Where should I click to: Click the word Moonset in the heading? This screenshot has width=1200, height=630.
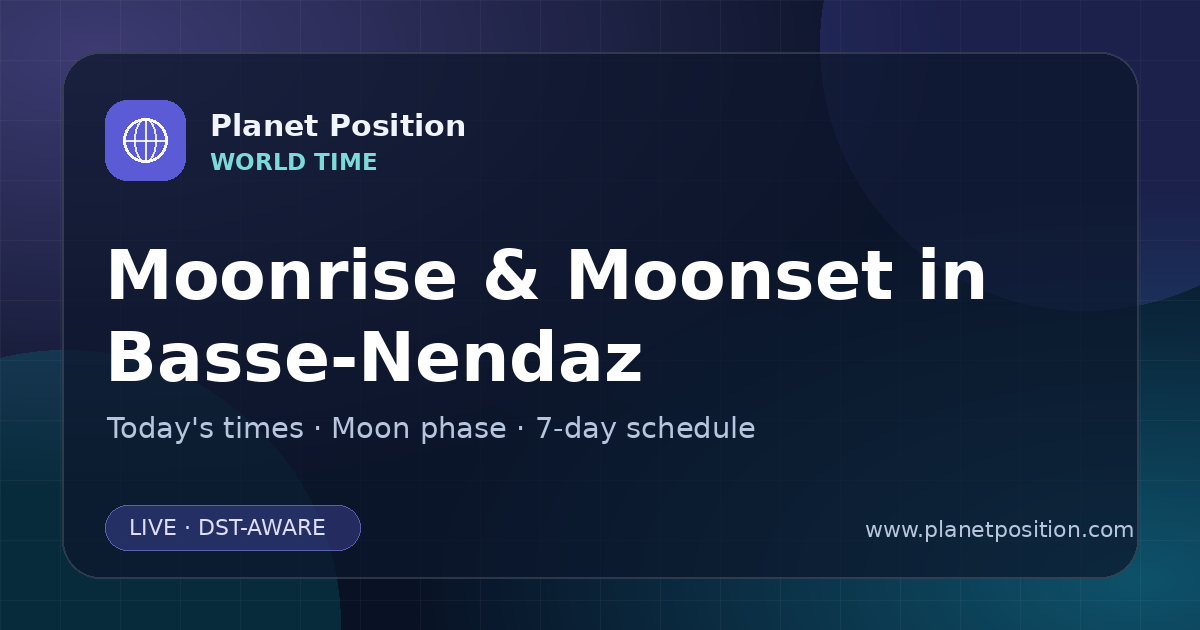click(x=730, y=276)
